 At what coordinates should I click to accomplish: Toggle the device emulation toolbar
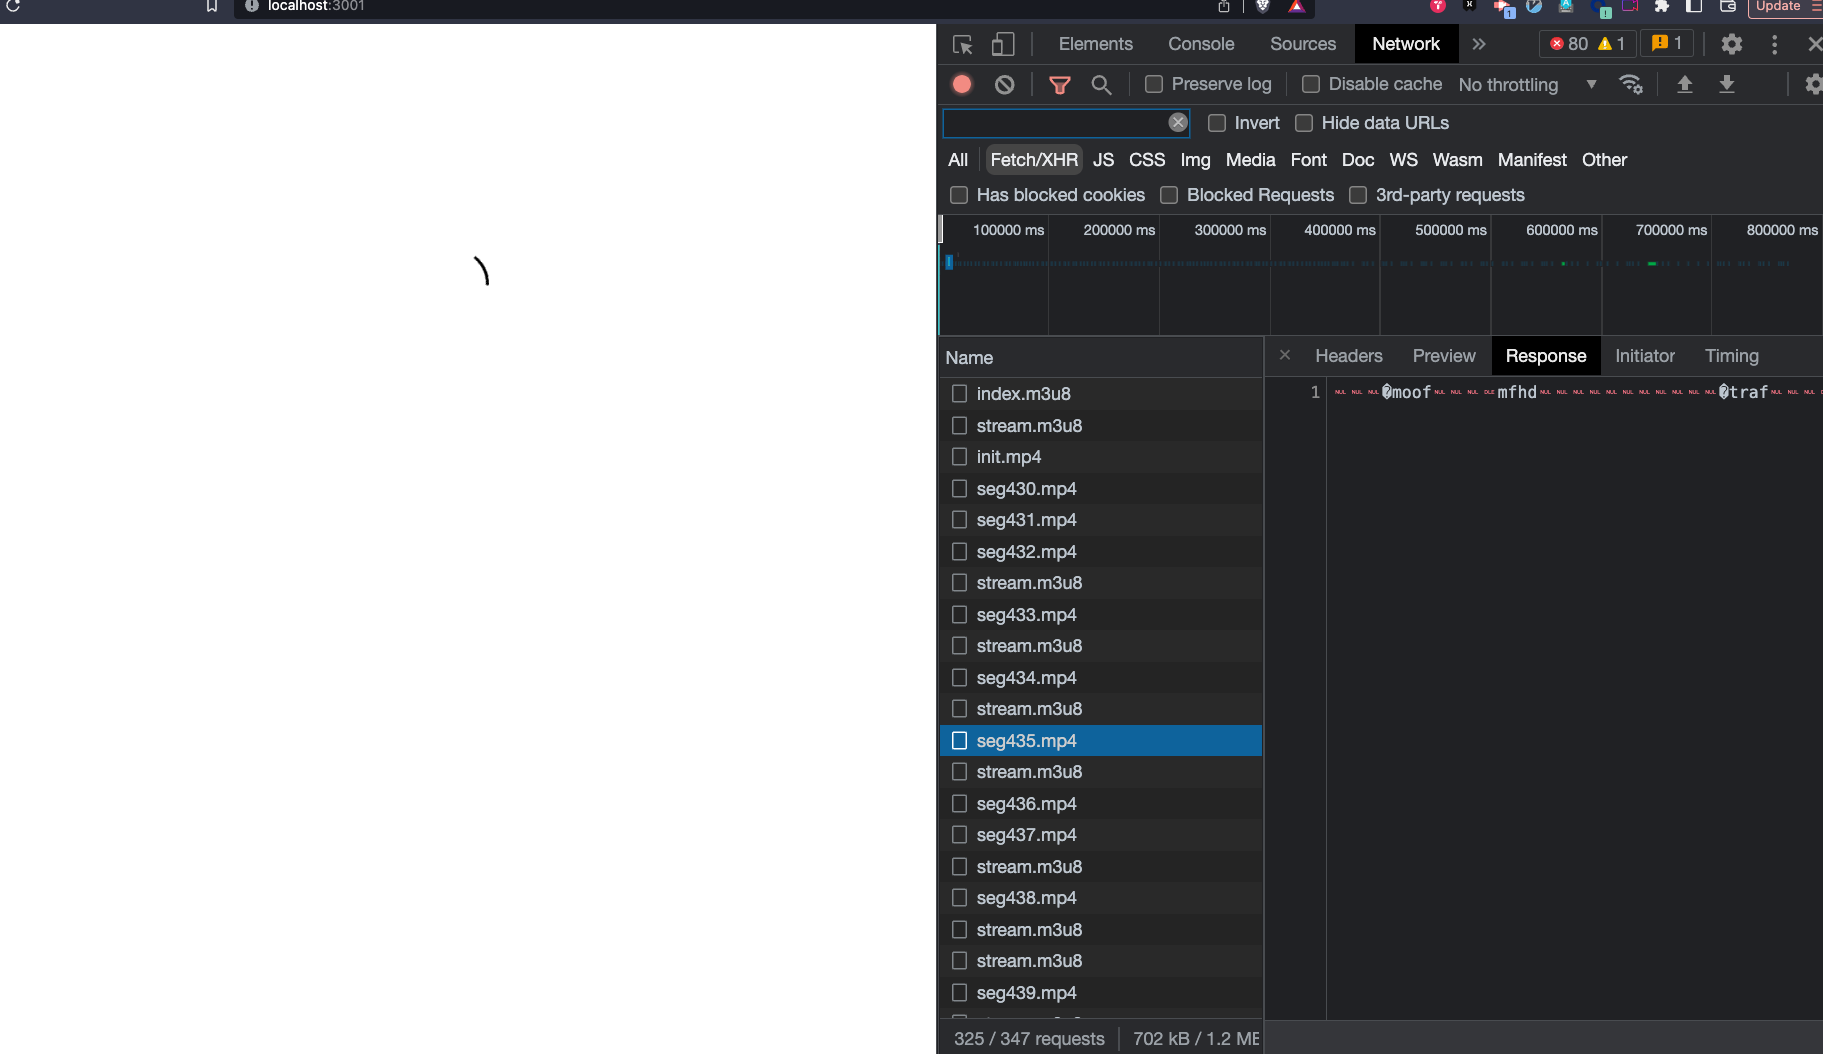tap(1003, 44)
